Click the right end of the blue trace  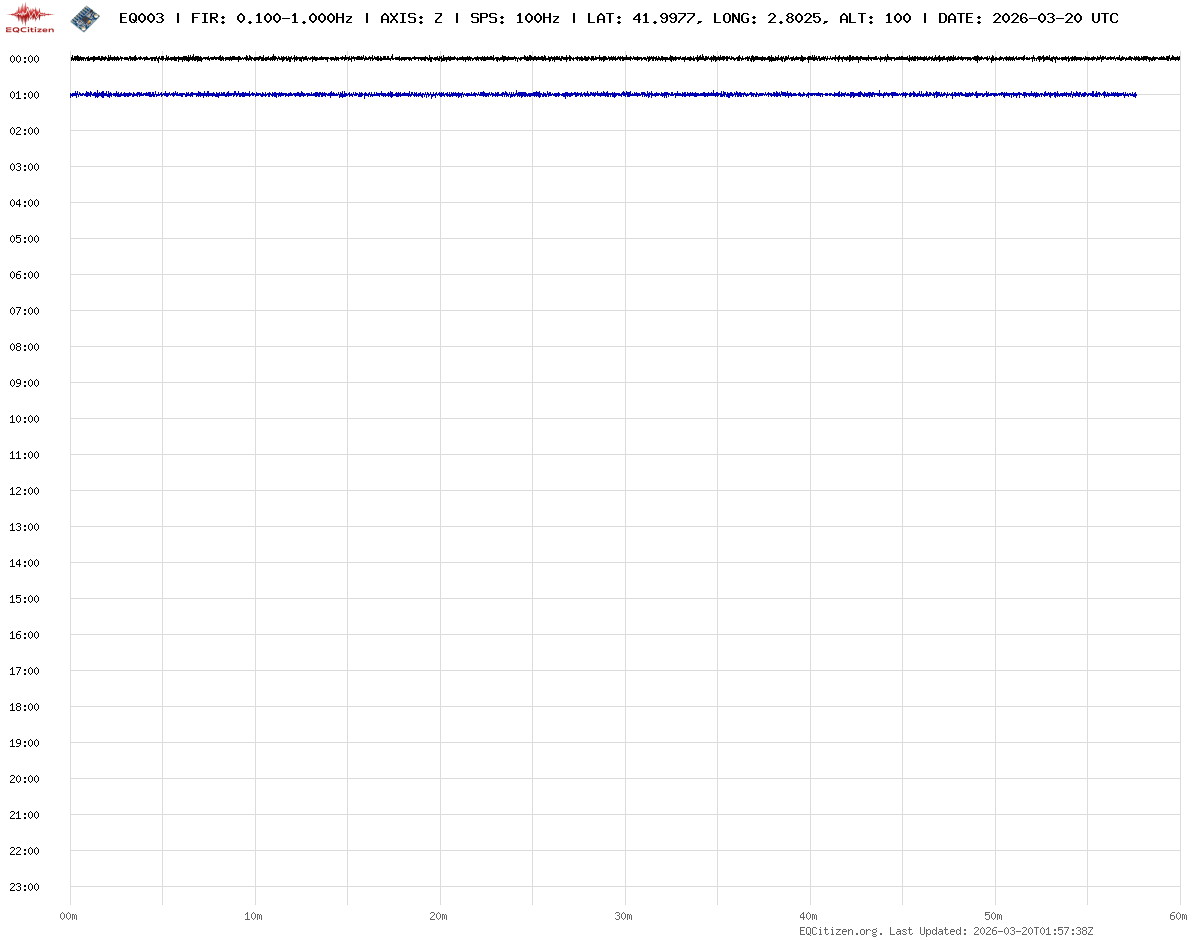point(1134,95)
